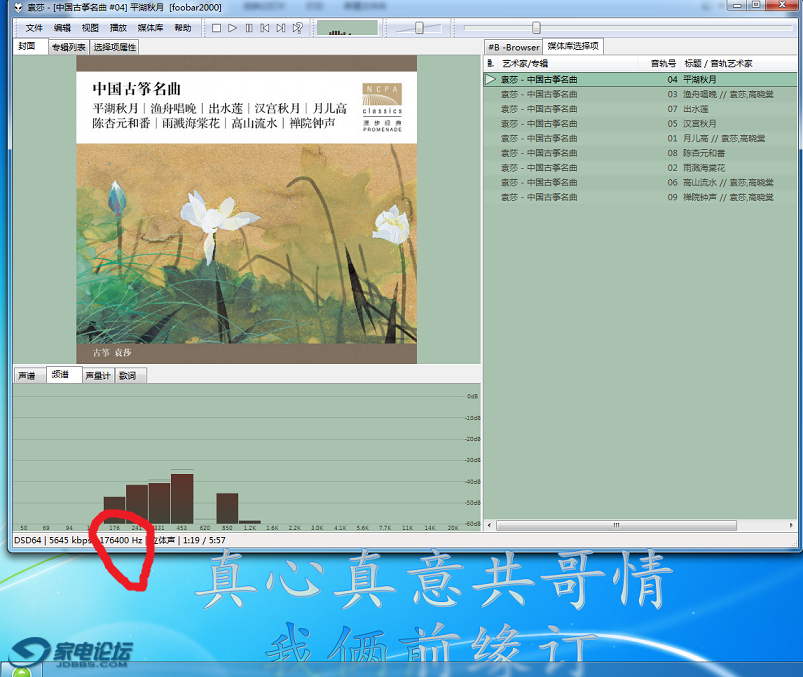Click the random playback toolbar button
Viewport: 803px width, 677px height.
tap(298, 28)
